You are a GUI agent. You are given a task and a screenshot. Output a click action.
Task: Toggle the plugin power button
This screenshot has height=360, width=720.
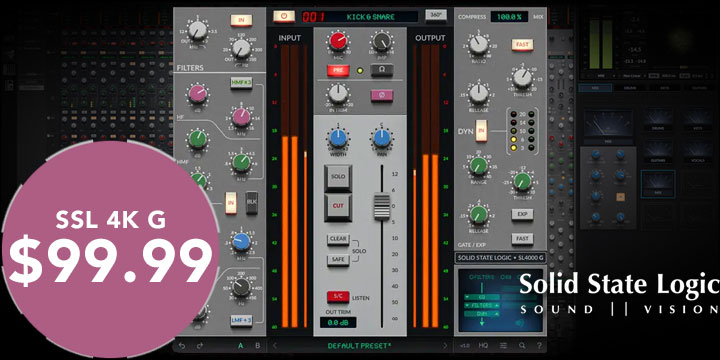(284, 16)
